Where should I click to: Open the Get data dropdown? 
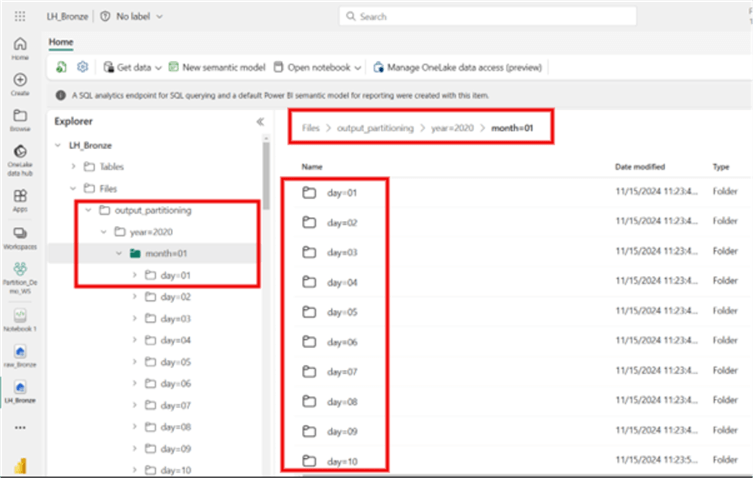(133, 67)
